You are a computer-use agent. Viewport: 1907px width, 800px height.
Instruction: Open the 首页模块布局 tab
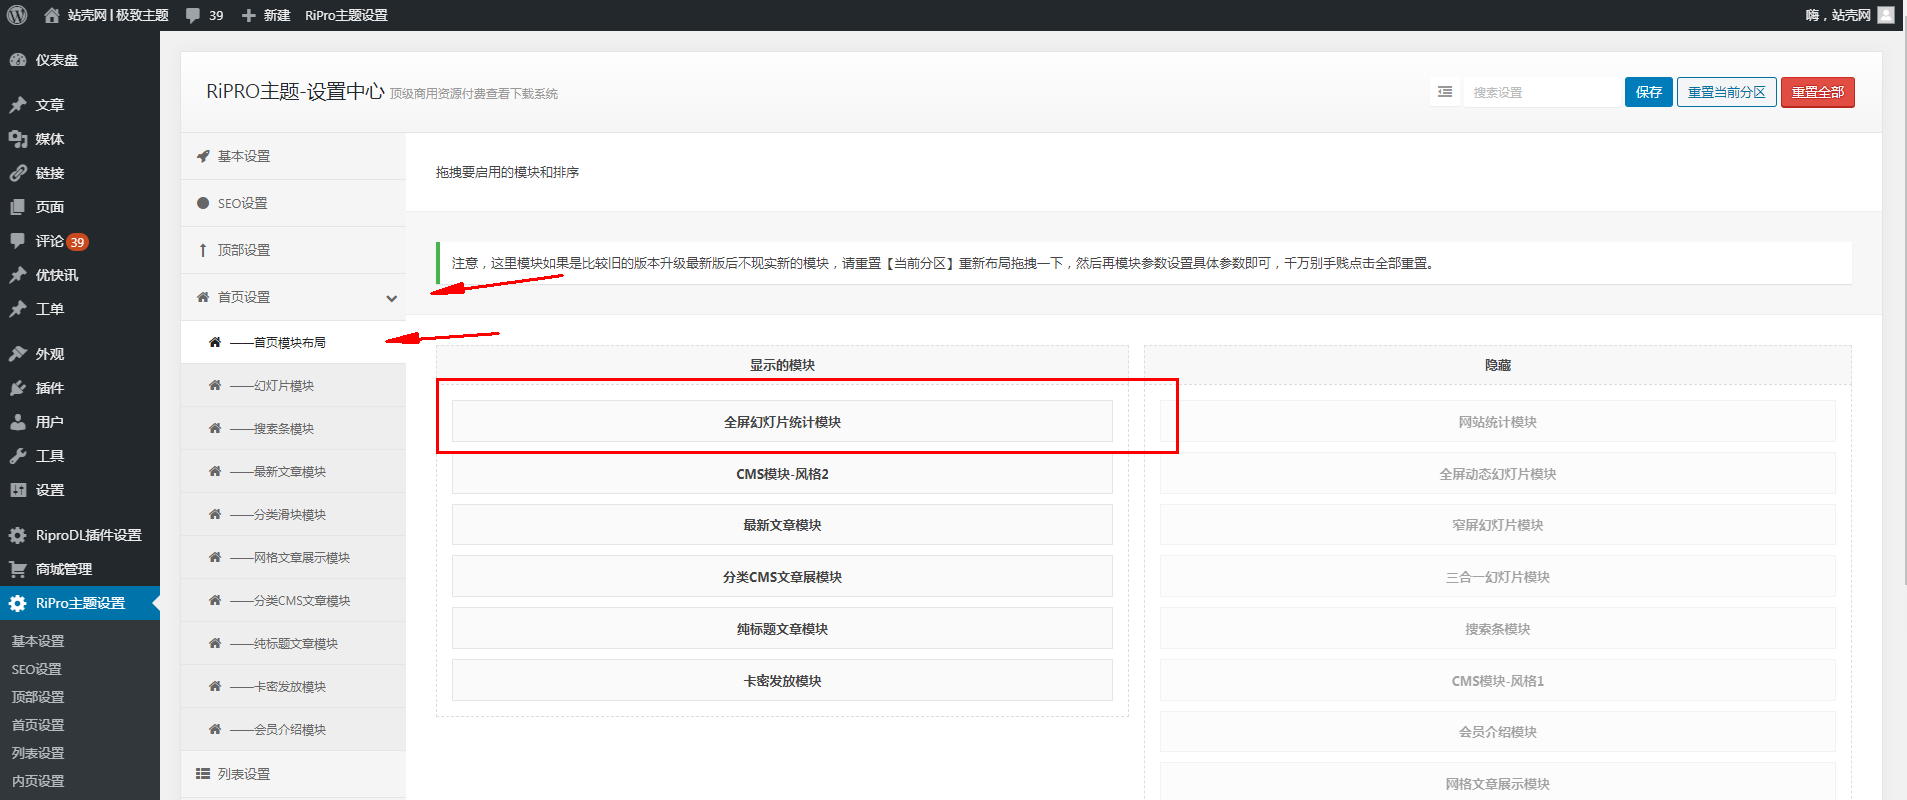click(x=293, y=342)
